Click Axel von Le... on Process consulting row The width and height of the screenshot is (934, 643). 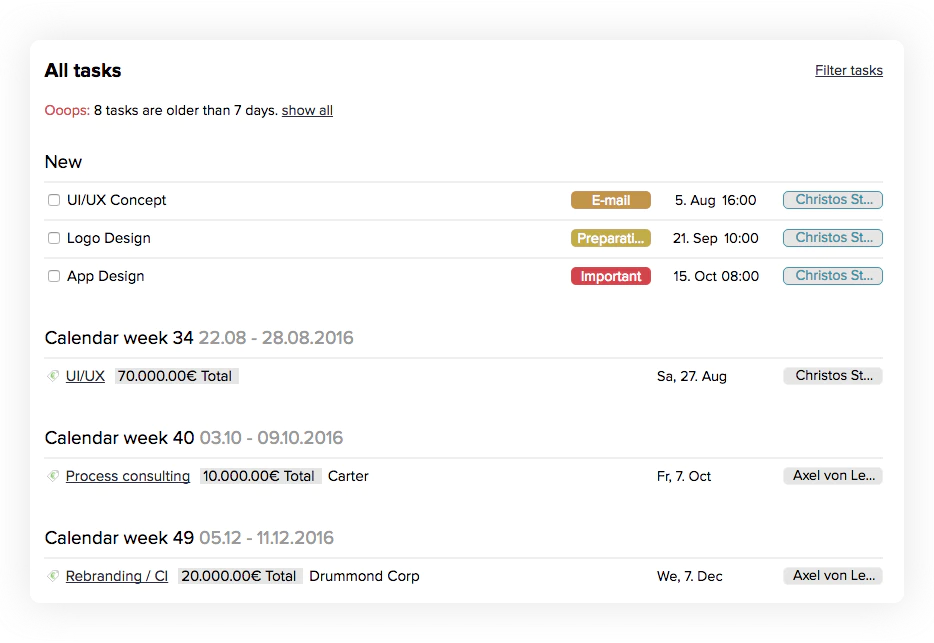(x=833, y=476)
